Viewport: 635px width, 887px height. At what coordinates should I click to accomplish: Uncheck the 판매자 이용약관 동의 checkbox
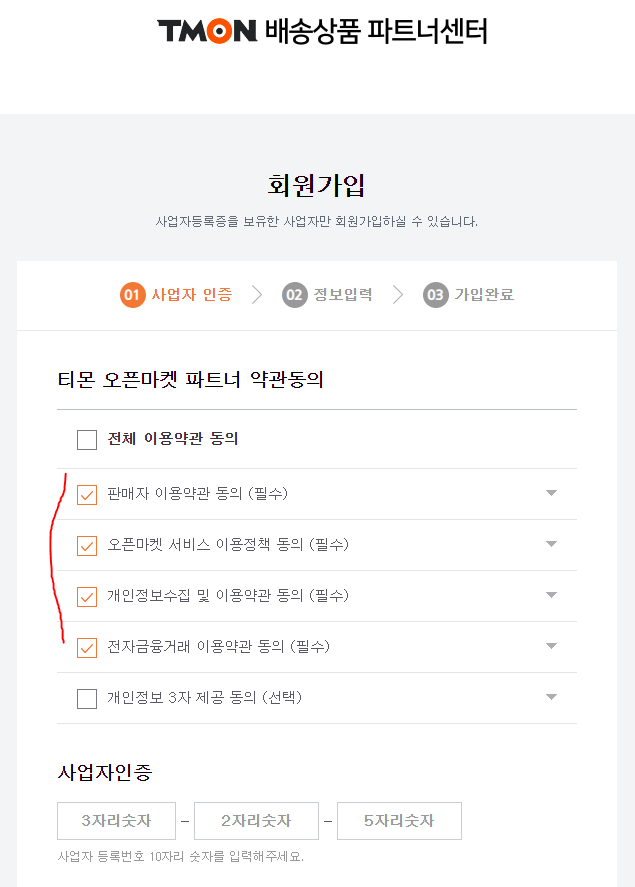point(86,492)
